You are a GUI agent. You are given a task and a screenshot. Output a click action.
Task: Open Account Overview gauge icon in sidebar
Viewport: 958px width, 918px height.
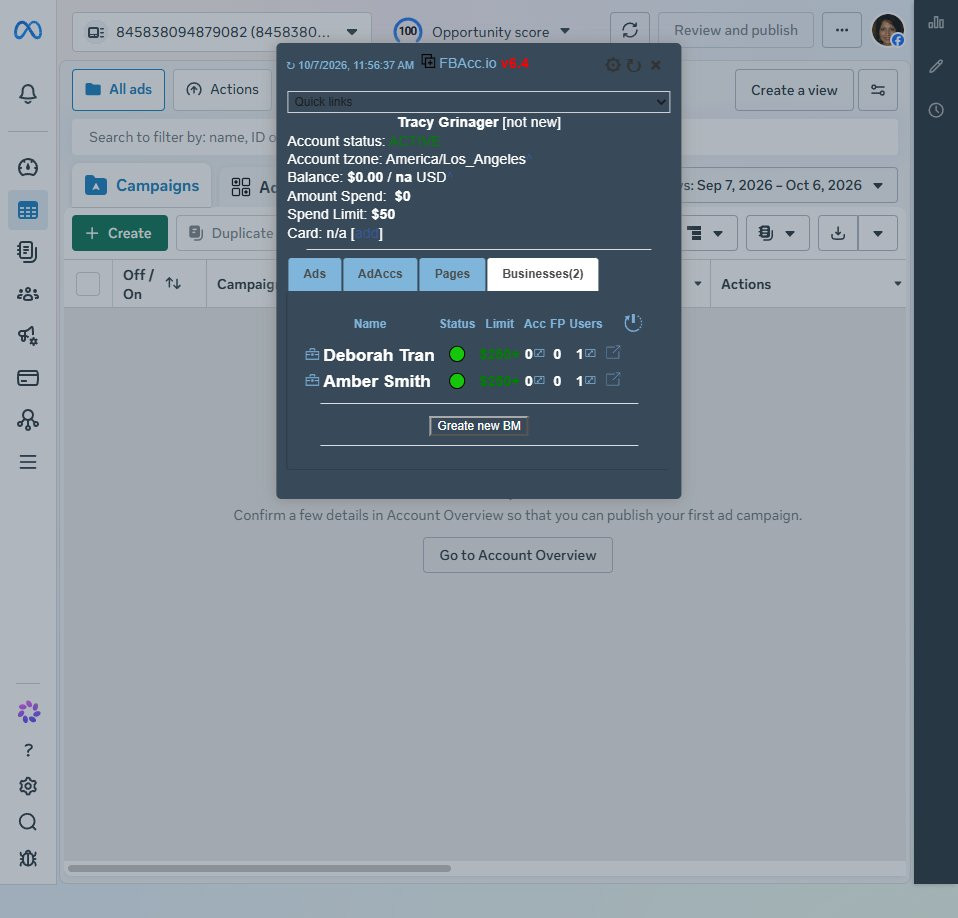click(27, 167)
